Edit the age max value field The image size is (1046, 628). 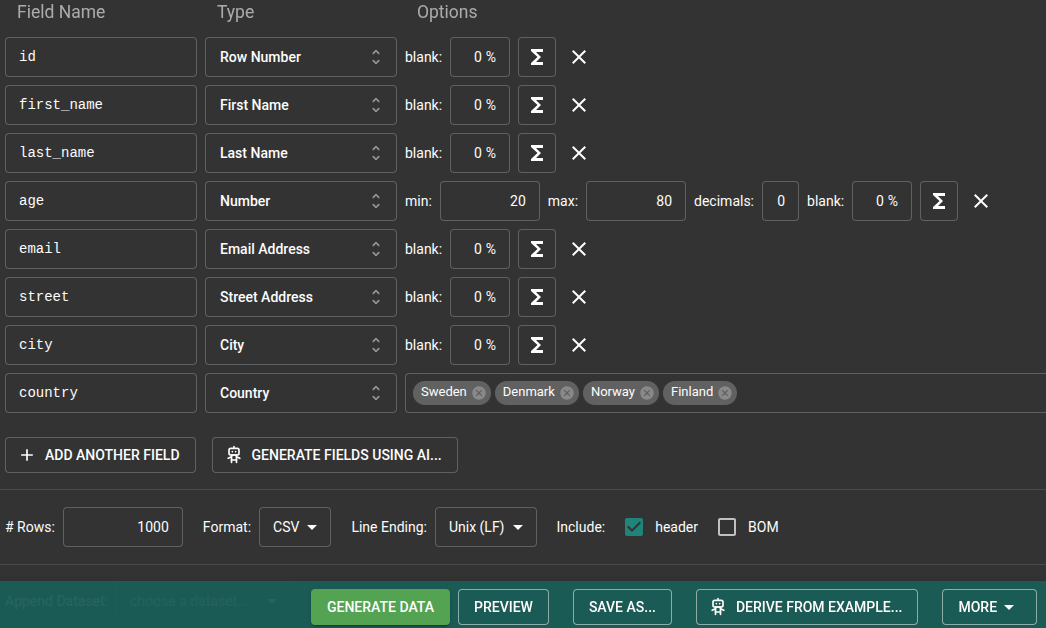pos(636,202)
